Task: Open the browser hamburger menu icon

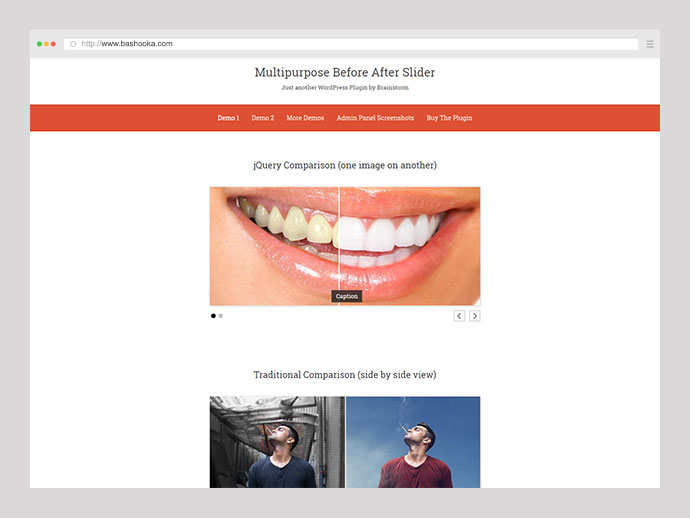Action: pyautogui.click(x=650, y=44)
